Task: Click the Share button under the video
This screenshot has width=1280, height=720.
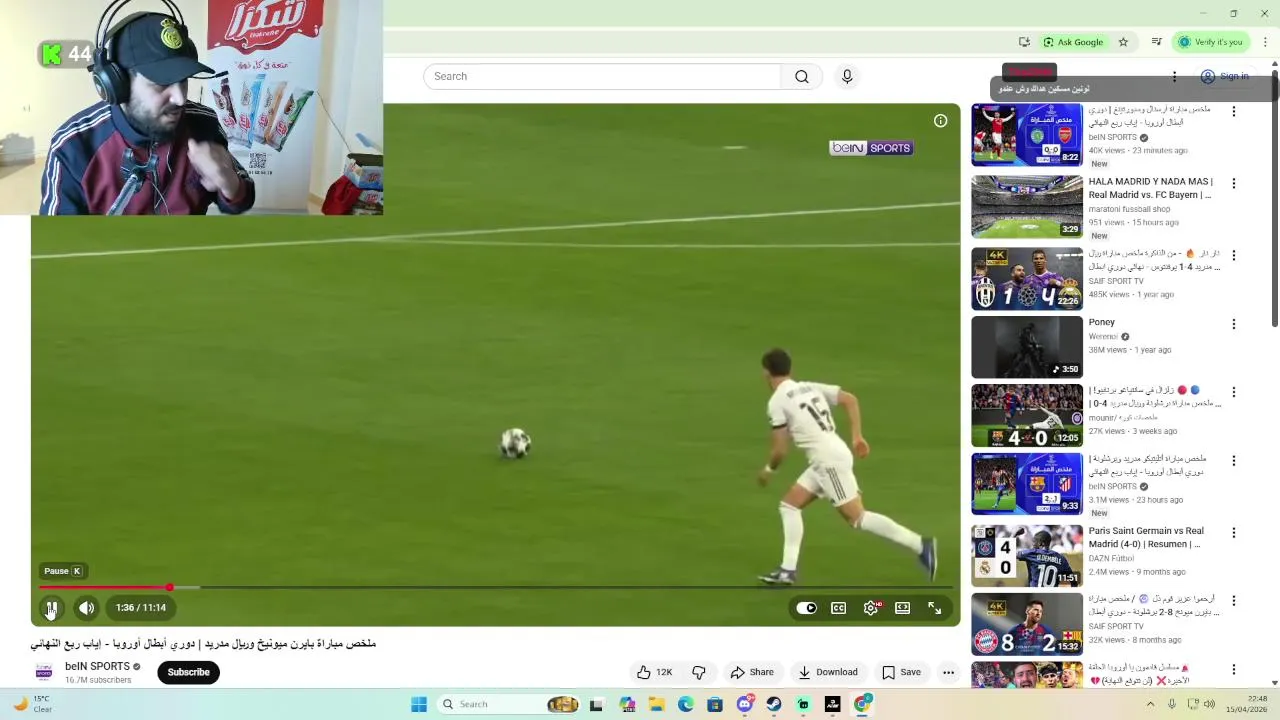Action: [x=752, y=672]
